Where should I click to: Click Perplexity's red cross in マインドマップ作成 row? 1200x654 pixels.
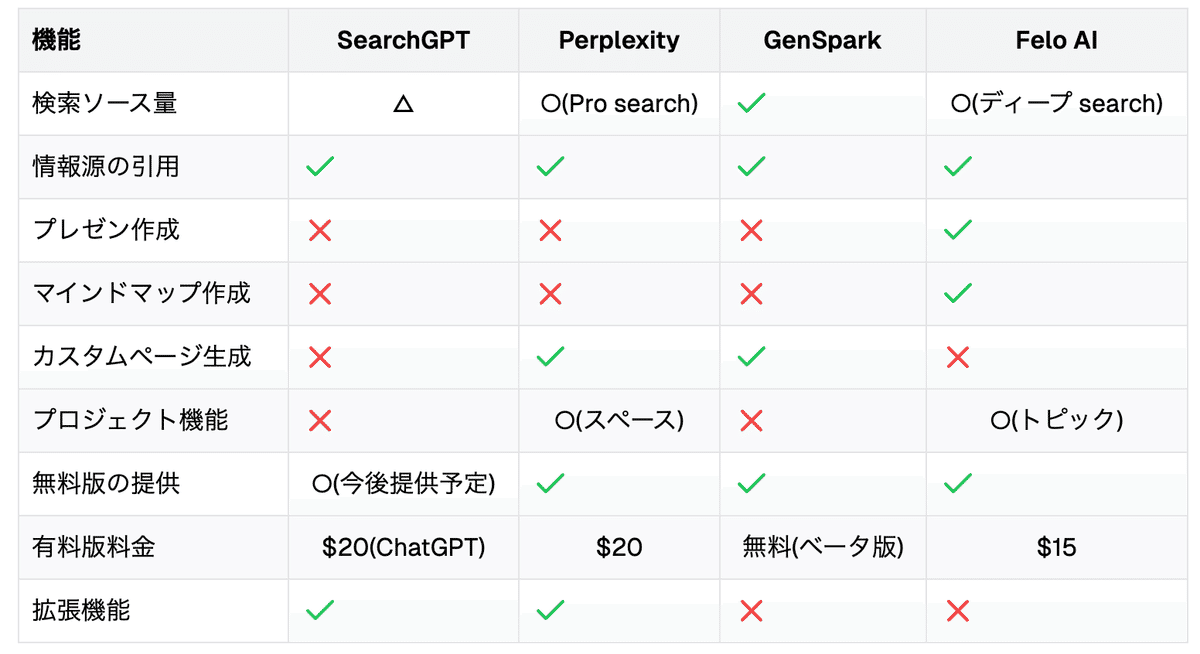(x=550, y=294)
